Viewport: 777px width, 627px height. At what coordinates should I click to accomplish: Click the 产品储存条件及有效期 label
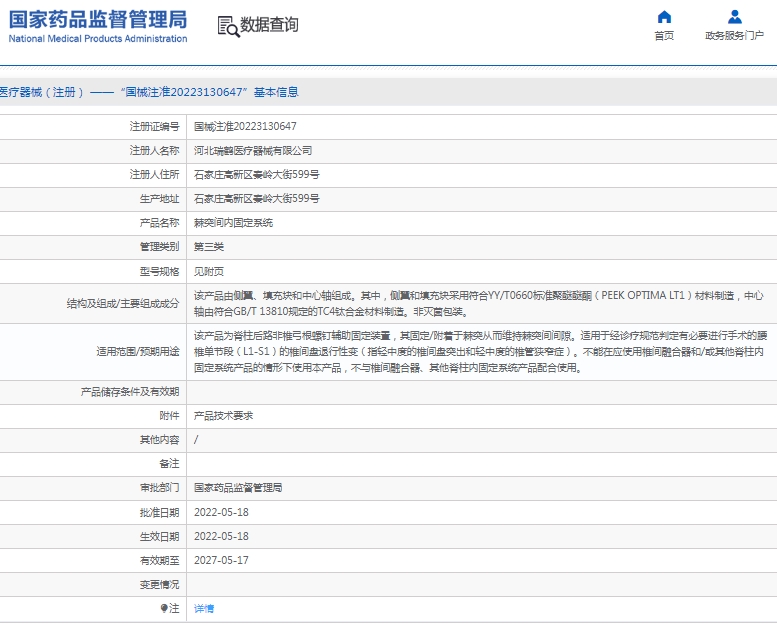(x=130, y=392)
